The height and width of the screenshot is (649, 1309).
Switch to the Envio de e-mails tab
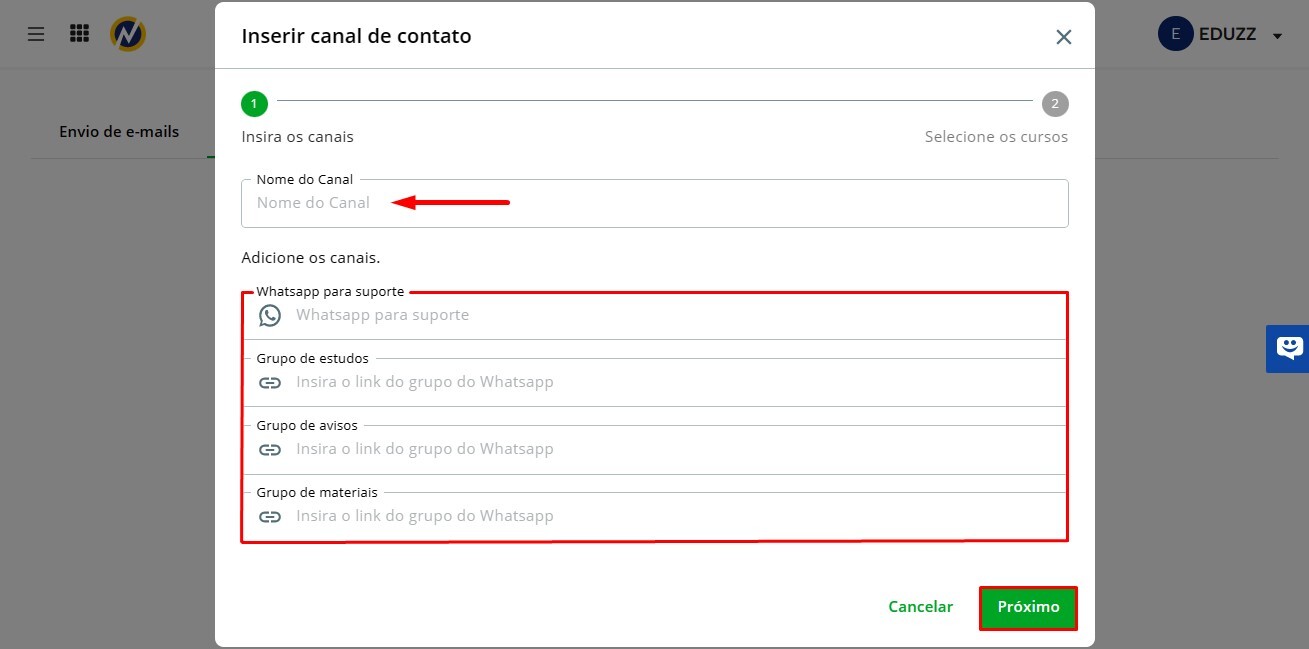(119, 131)
